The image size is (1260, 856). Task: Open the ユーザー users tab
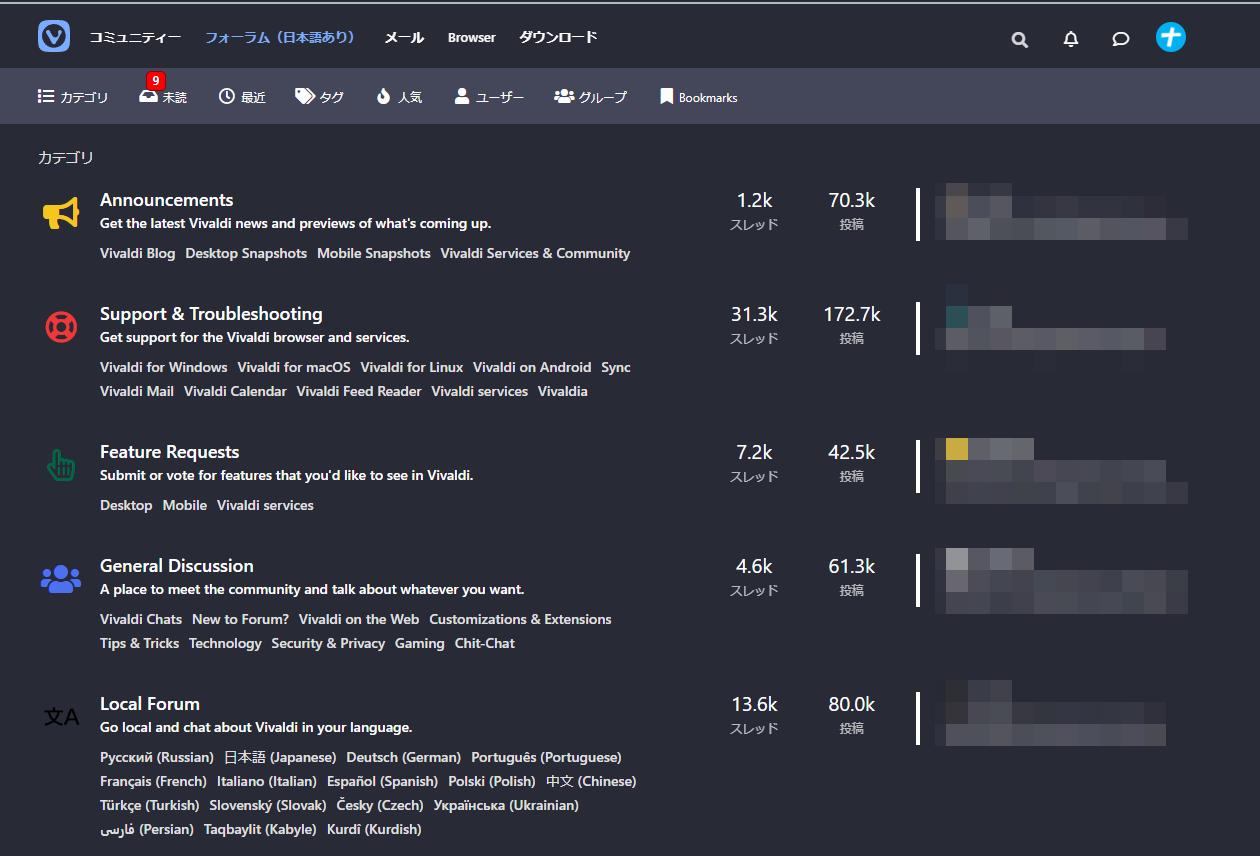[489, 97]
